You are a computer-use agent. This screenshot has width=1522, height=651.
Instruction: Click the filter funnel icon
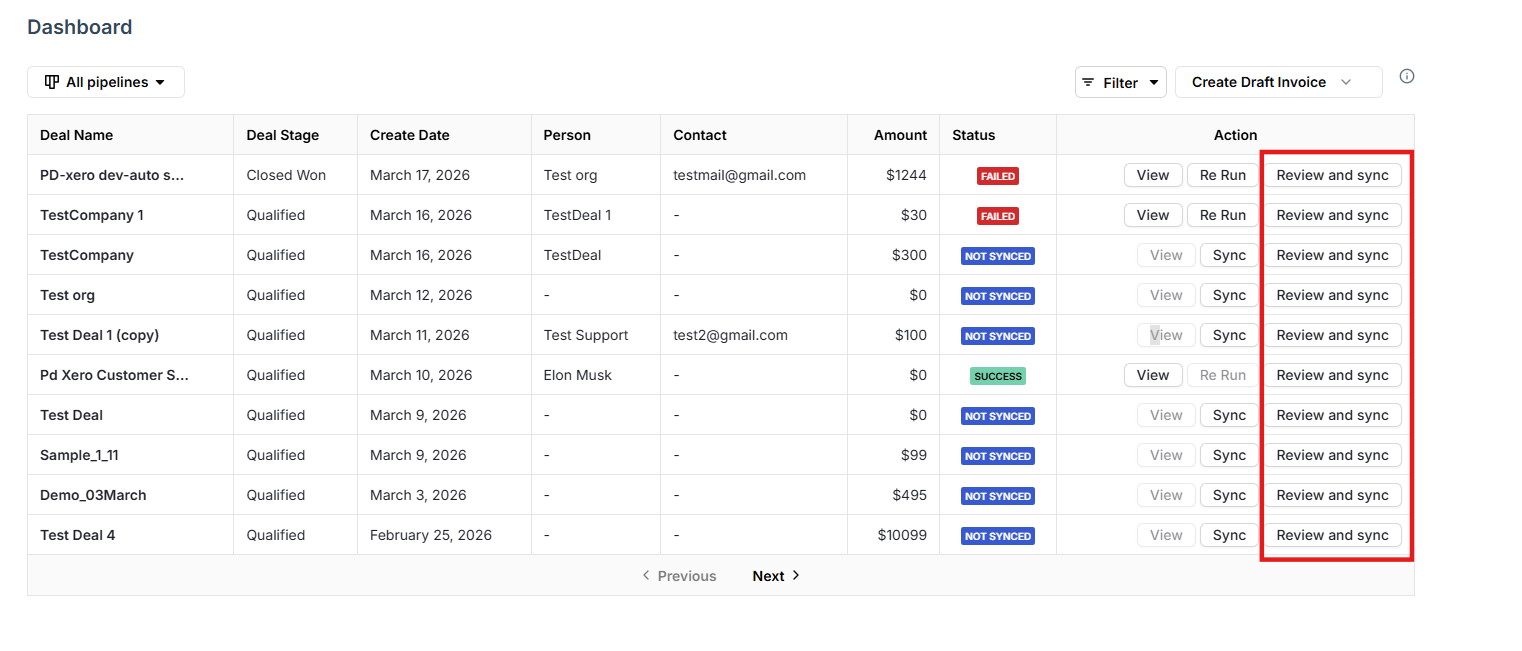click(1089, 82)
